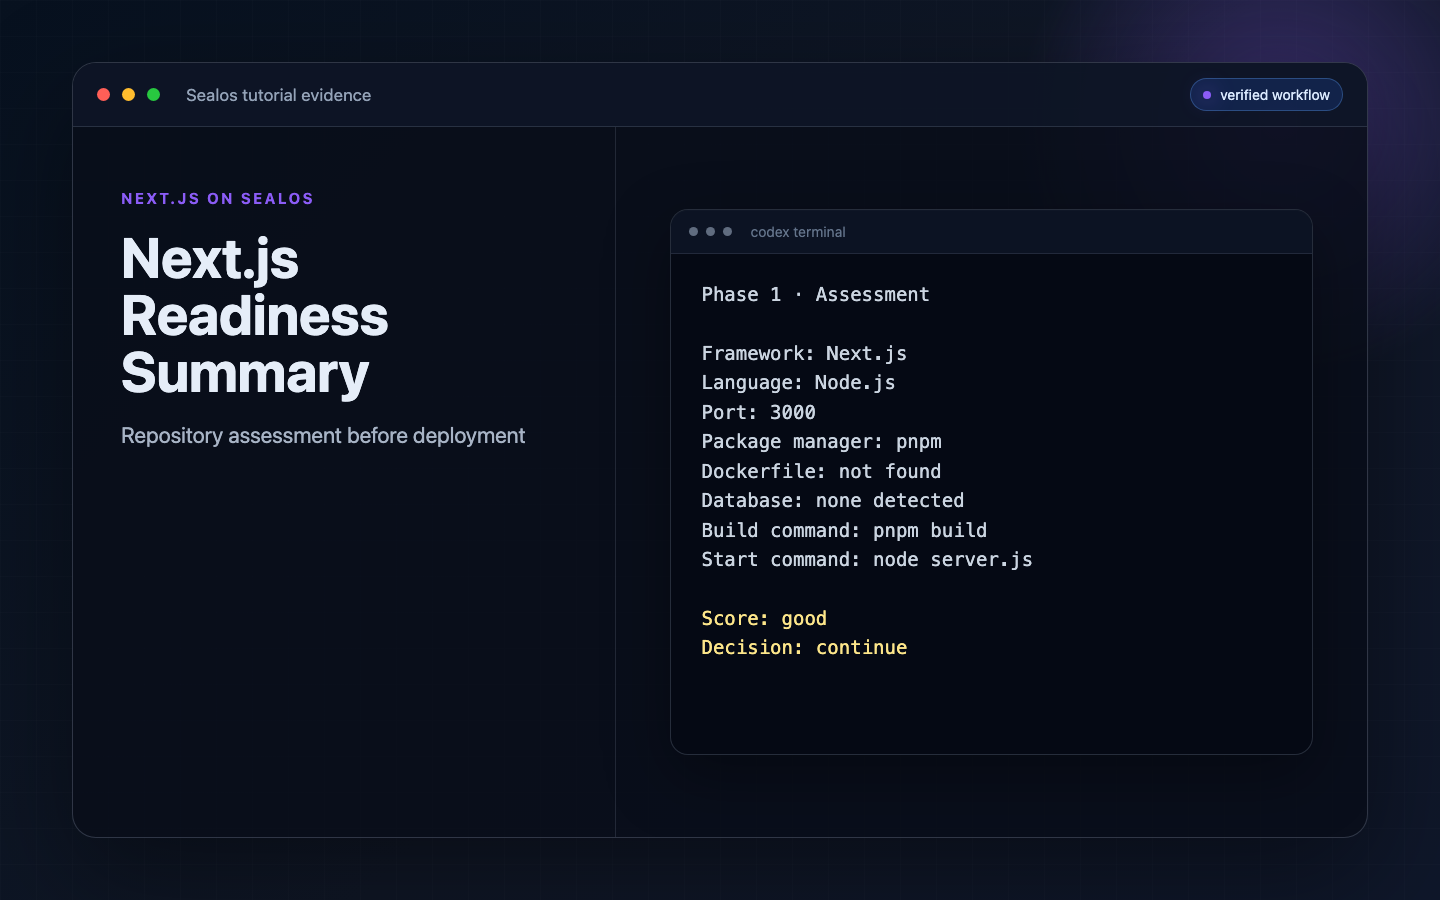The height and width of the screenshot is (900, 1440).
Task: Click the Build command: pnpm build line
Action: coord(844,531)
